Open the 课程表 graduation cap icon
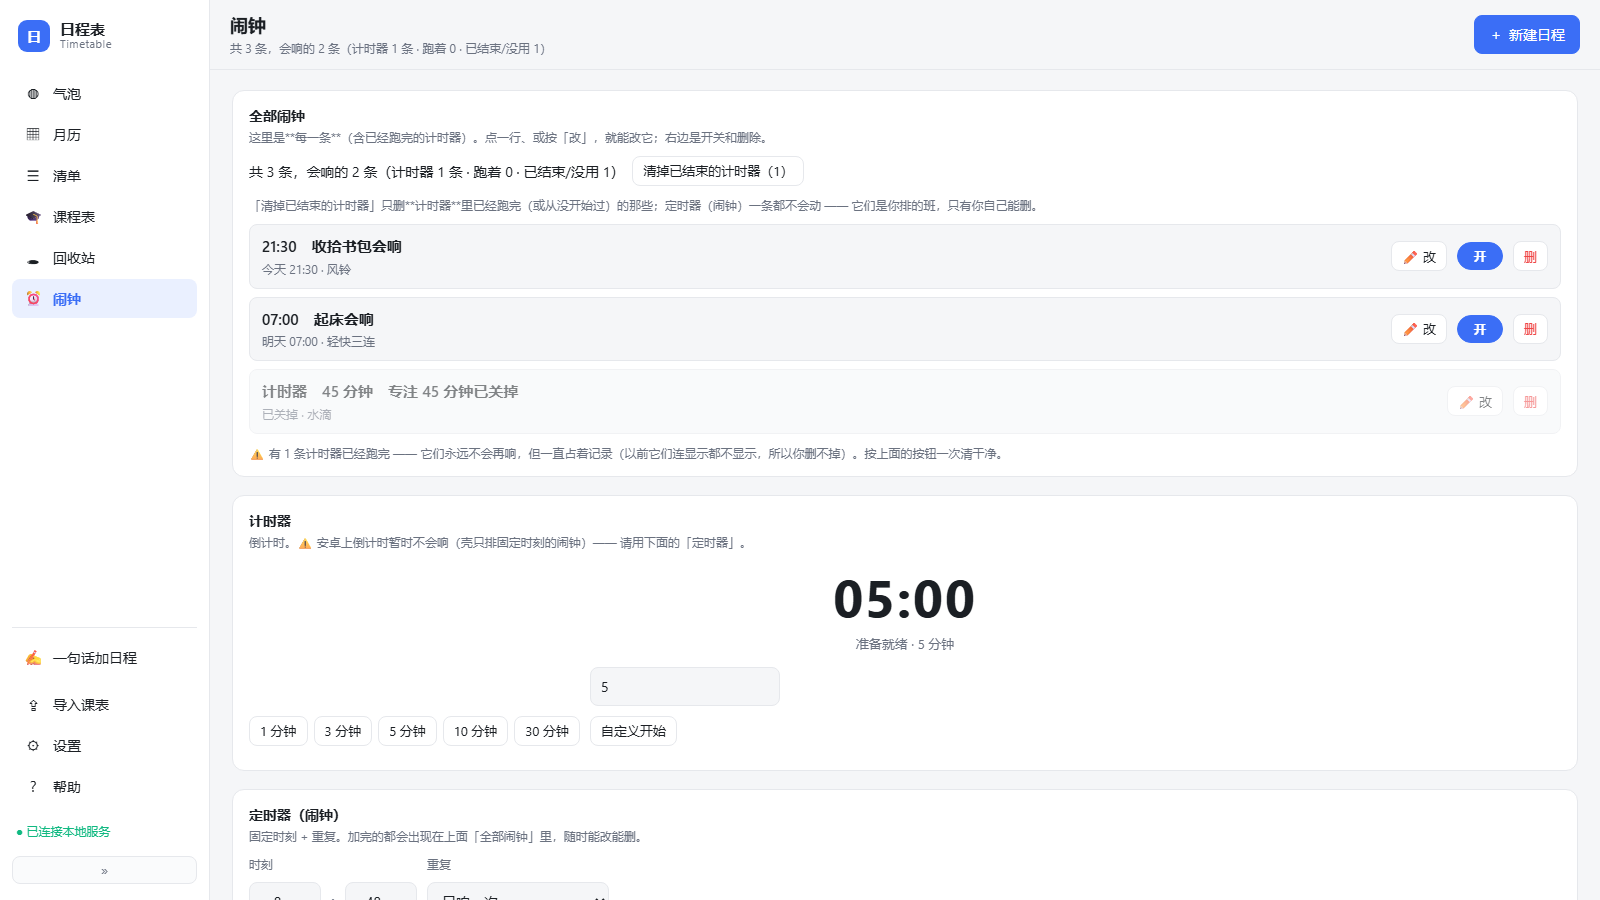Image resolution: width=1600 pixels, height=900 pixels. coord(33,217)
